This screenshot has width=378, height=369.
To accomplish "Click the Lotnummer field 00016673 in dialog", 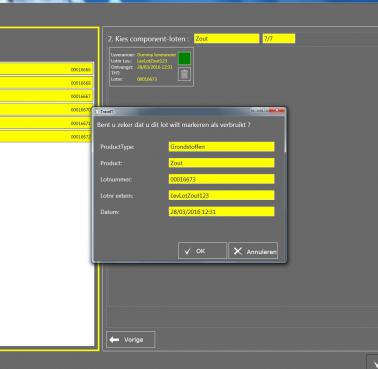I will click(222, 179).
